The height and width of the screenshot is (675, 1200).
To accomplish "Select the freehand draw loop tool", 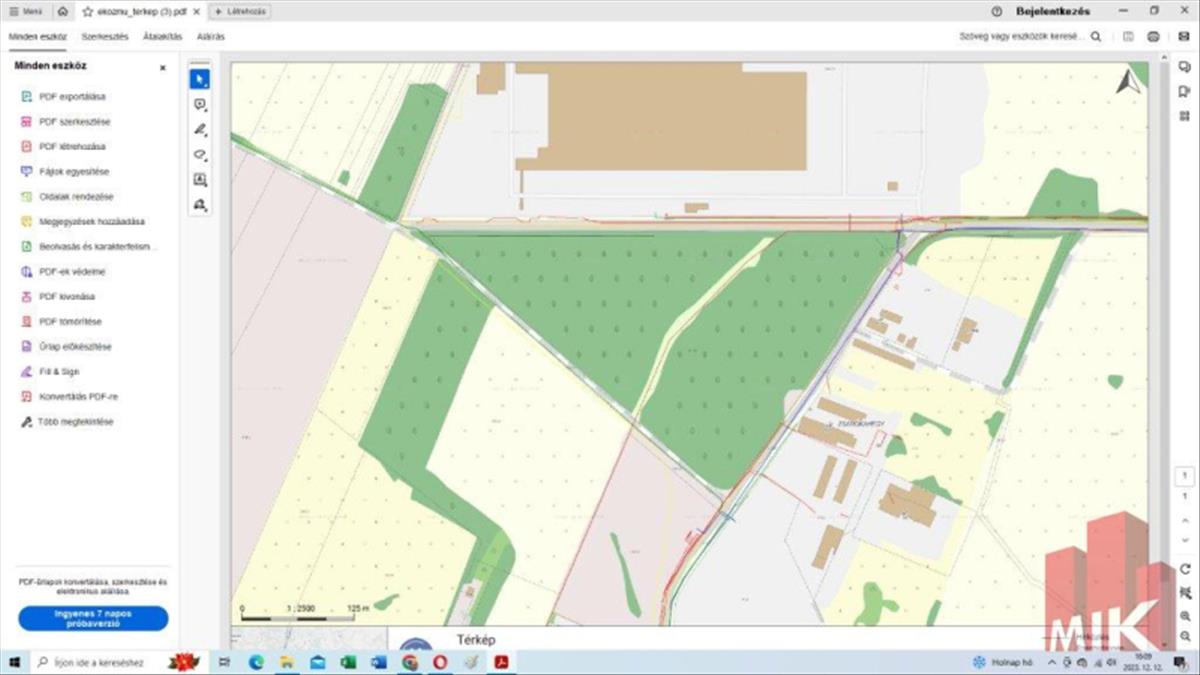I will click(x=200, y=155).
